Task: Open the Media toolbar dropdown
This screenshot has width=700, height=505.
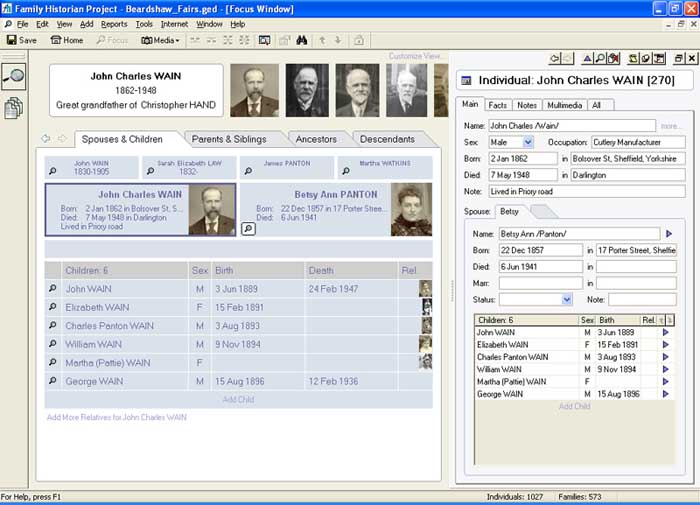Action: point(160,40)
